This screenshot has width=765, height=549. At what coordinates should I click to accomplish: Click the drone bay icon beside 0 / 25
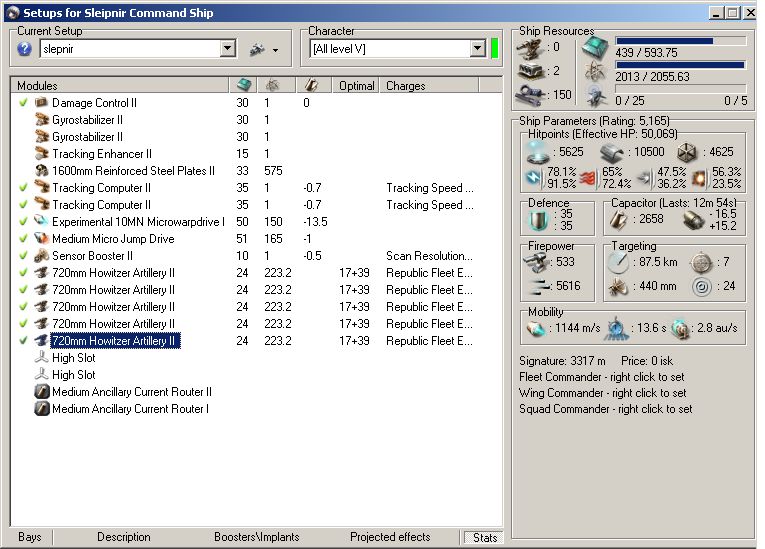tap(596, 95)
